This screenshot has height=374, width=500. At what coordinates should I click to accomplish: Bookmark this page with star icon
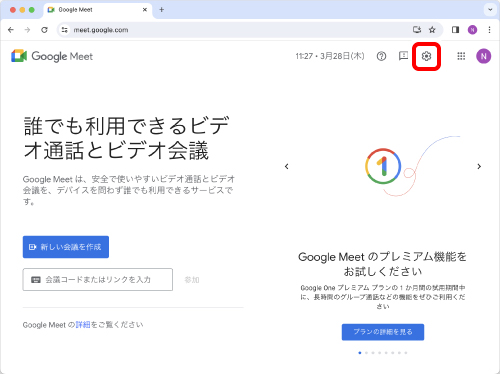coord(432,30)
